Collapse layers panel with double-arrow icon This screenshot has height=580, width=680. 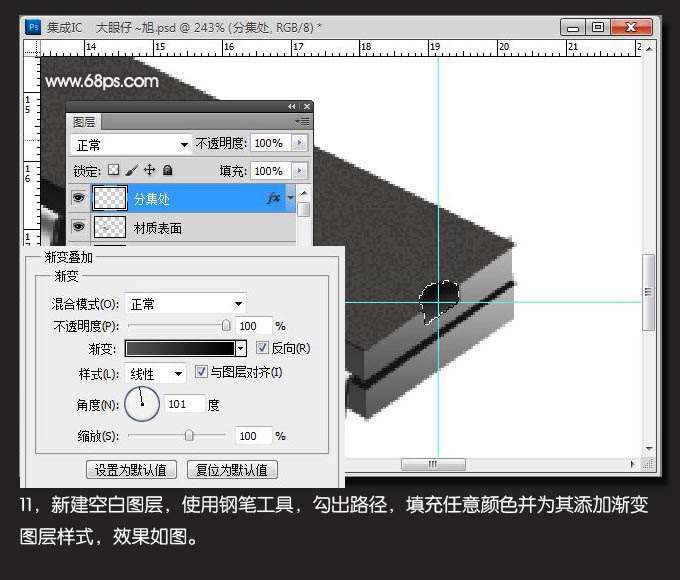coord(292,106)
